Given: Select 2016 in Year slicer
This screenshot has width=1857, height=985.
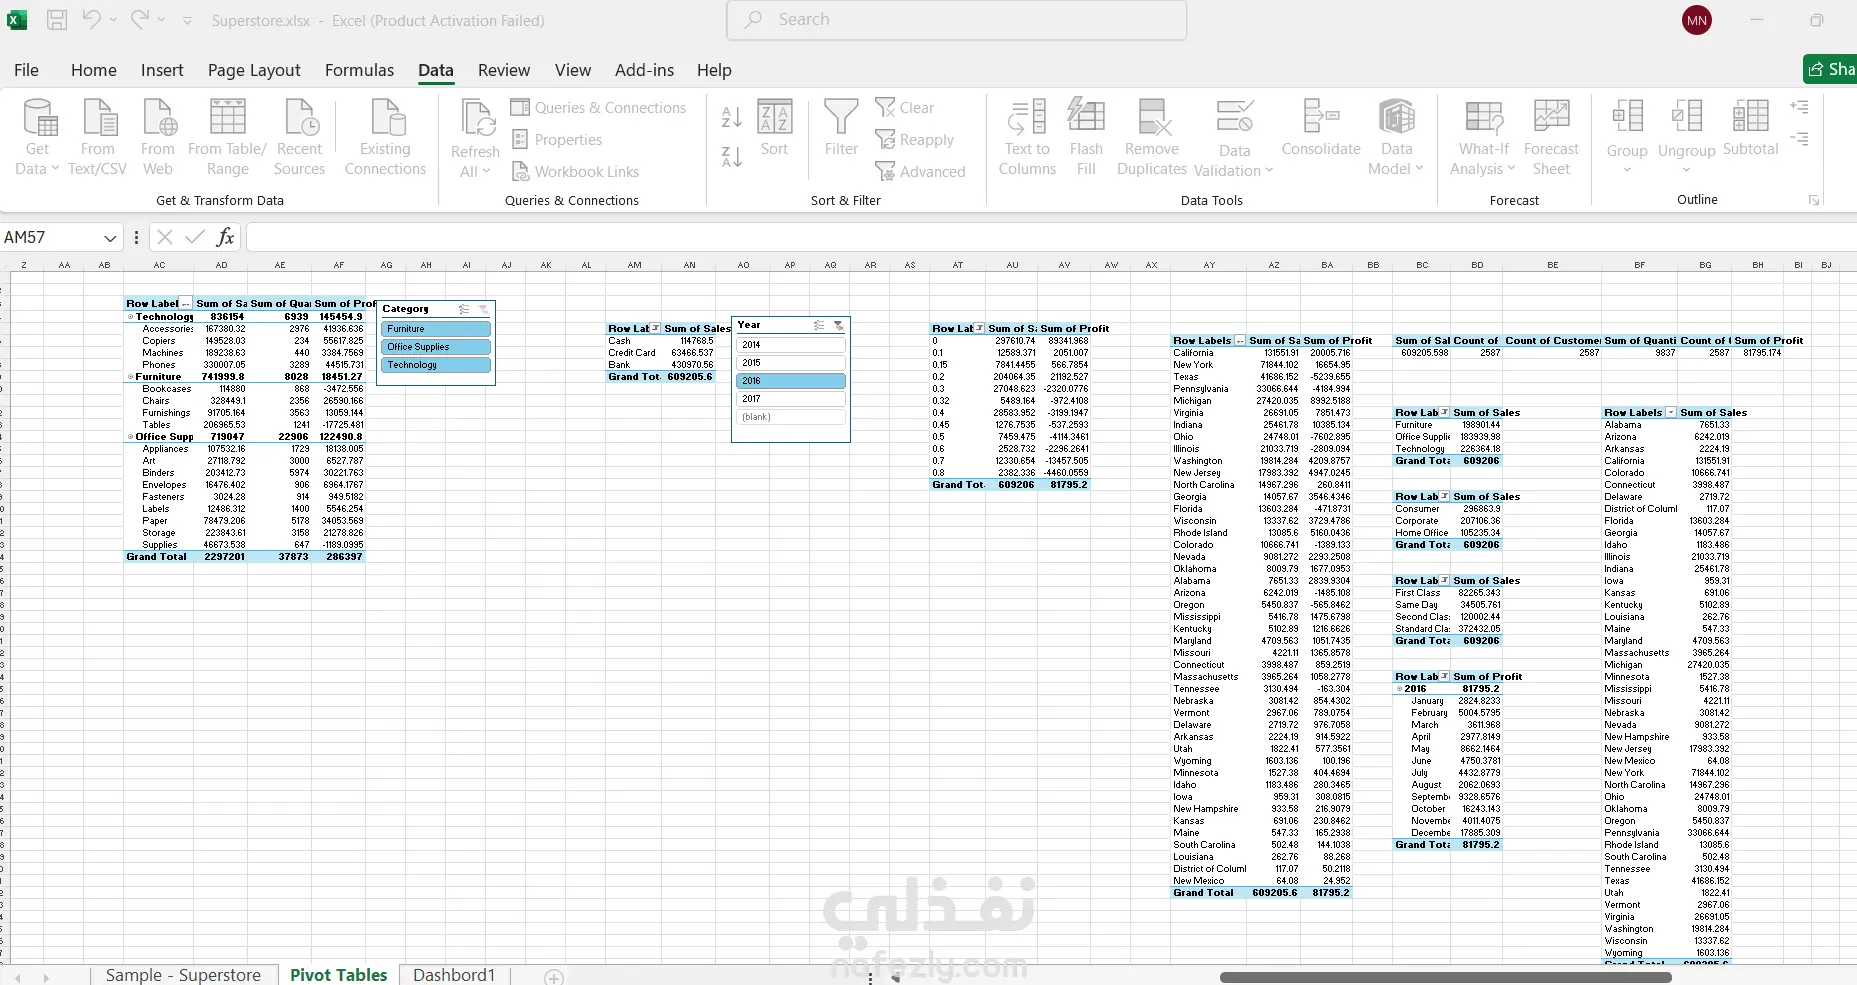Looking at the screenshot, I should tap(791, 381).
